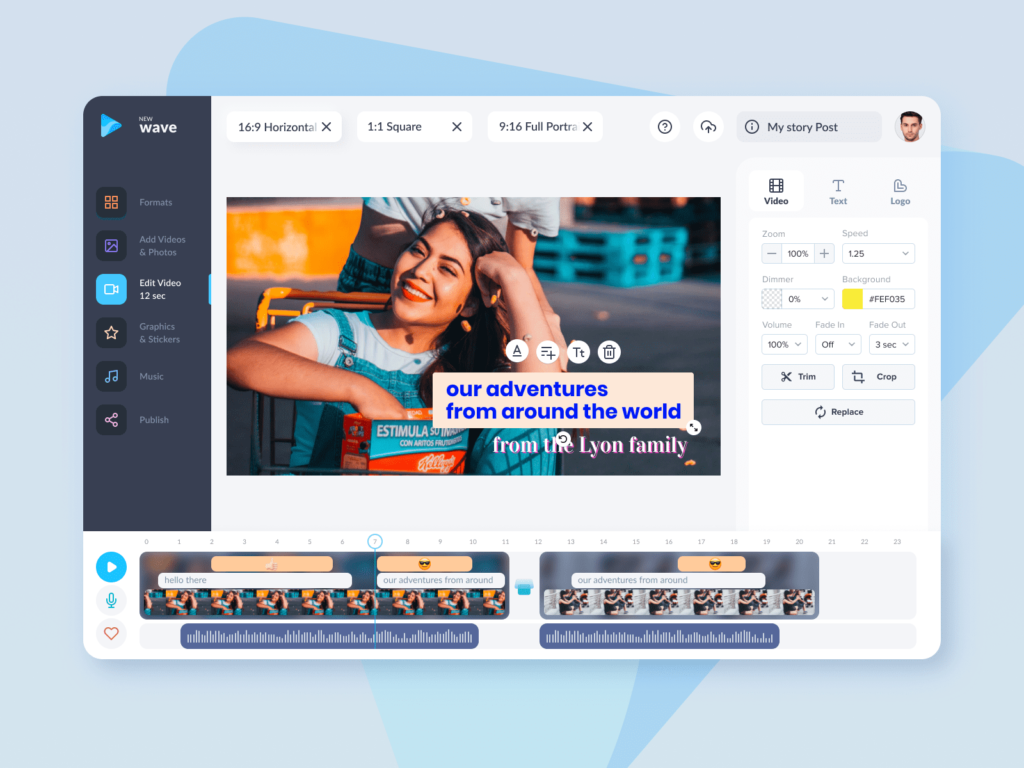Select thumbs-up sticker clip in first video

[x=272, y=564]
